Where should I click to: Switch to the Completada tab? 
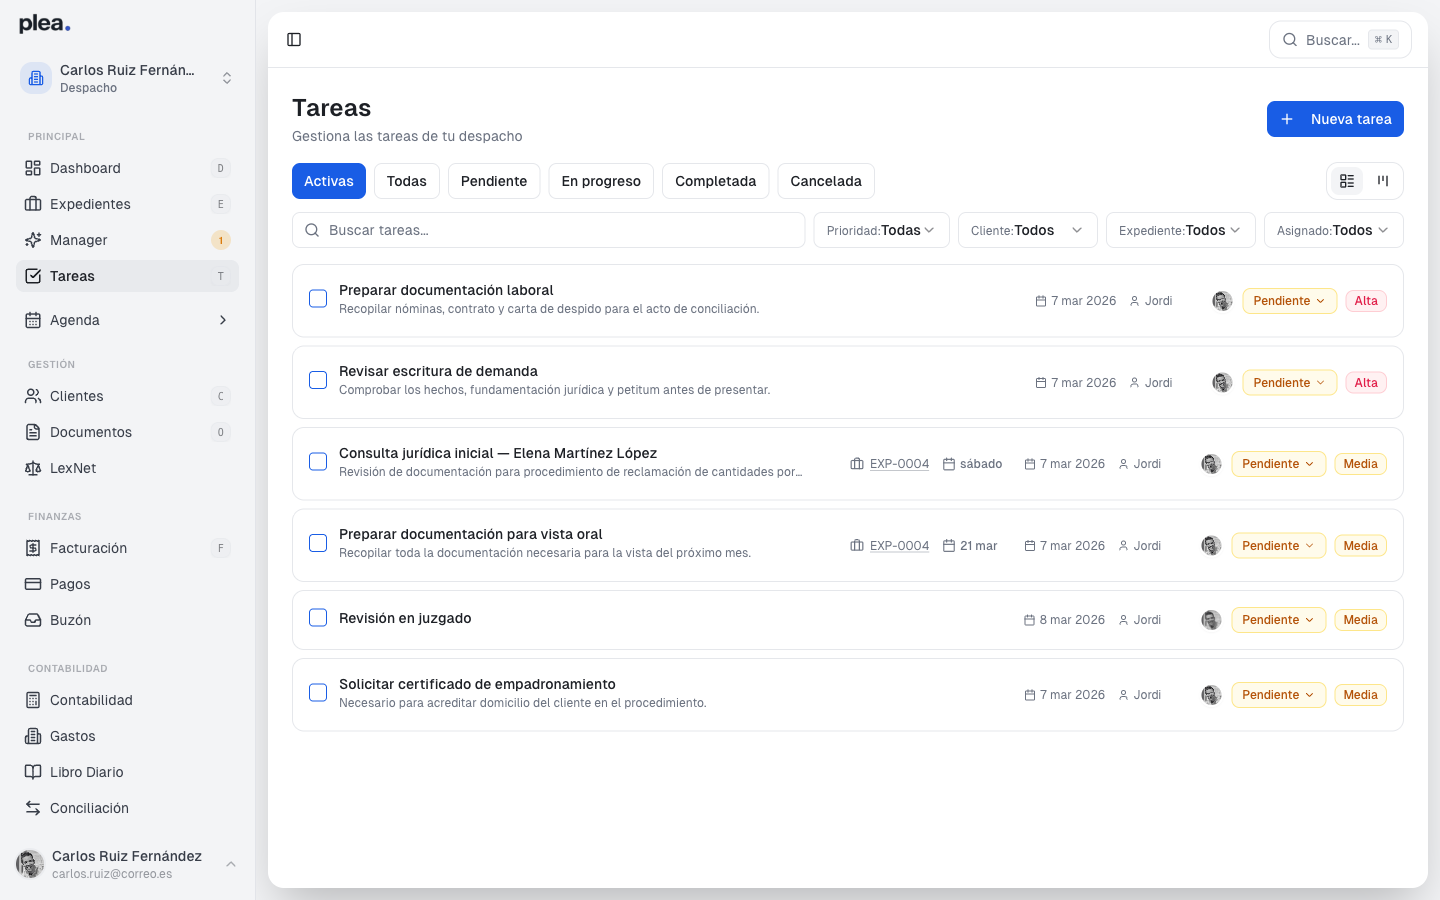(715, 181)
